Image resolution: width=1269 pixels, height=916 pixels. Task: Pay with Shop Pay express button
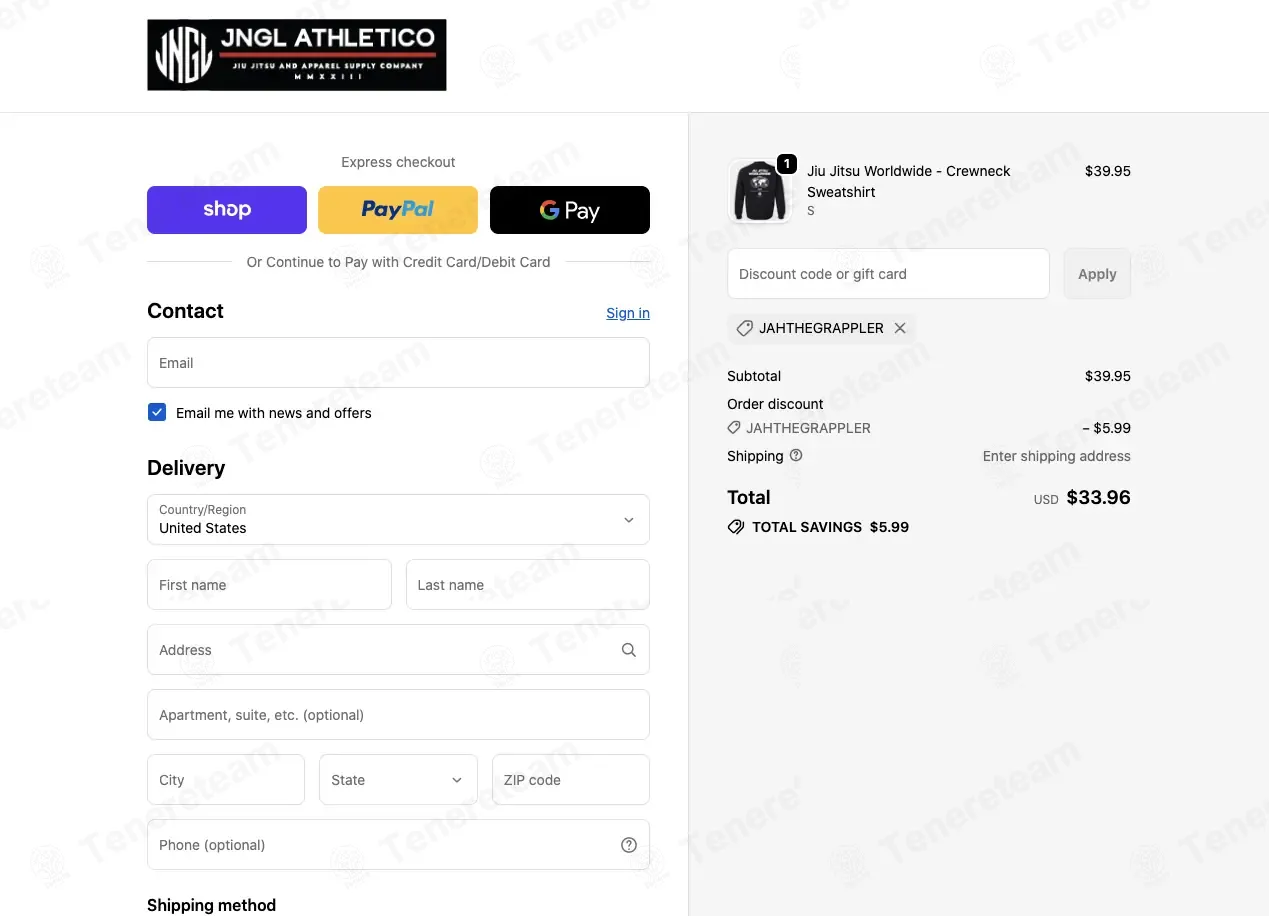click(227, 210)
